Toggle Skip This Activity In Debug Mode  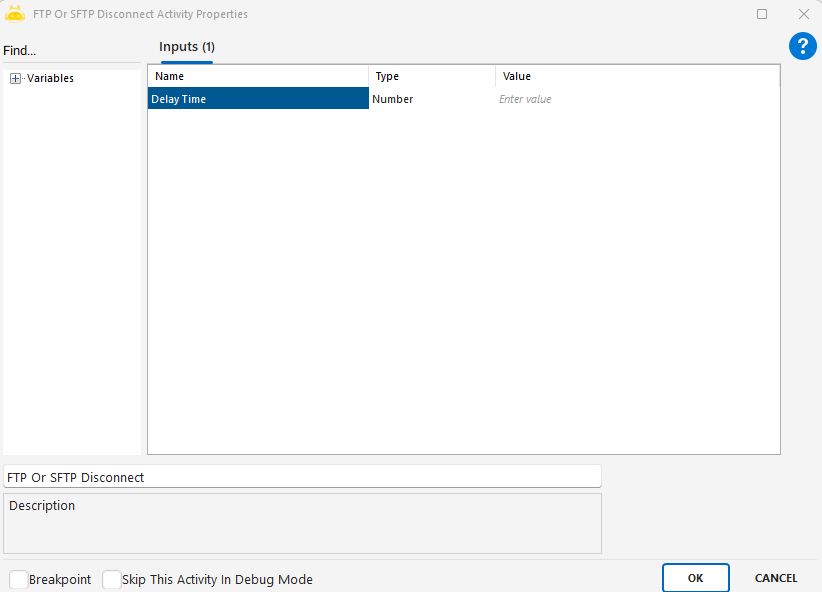pos(112,579)
